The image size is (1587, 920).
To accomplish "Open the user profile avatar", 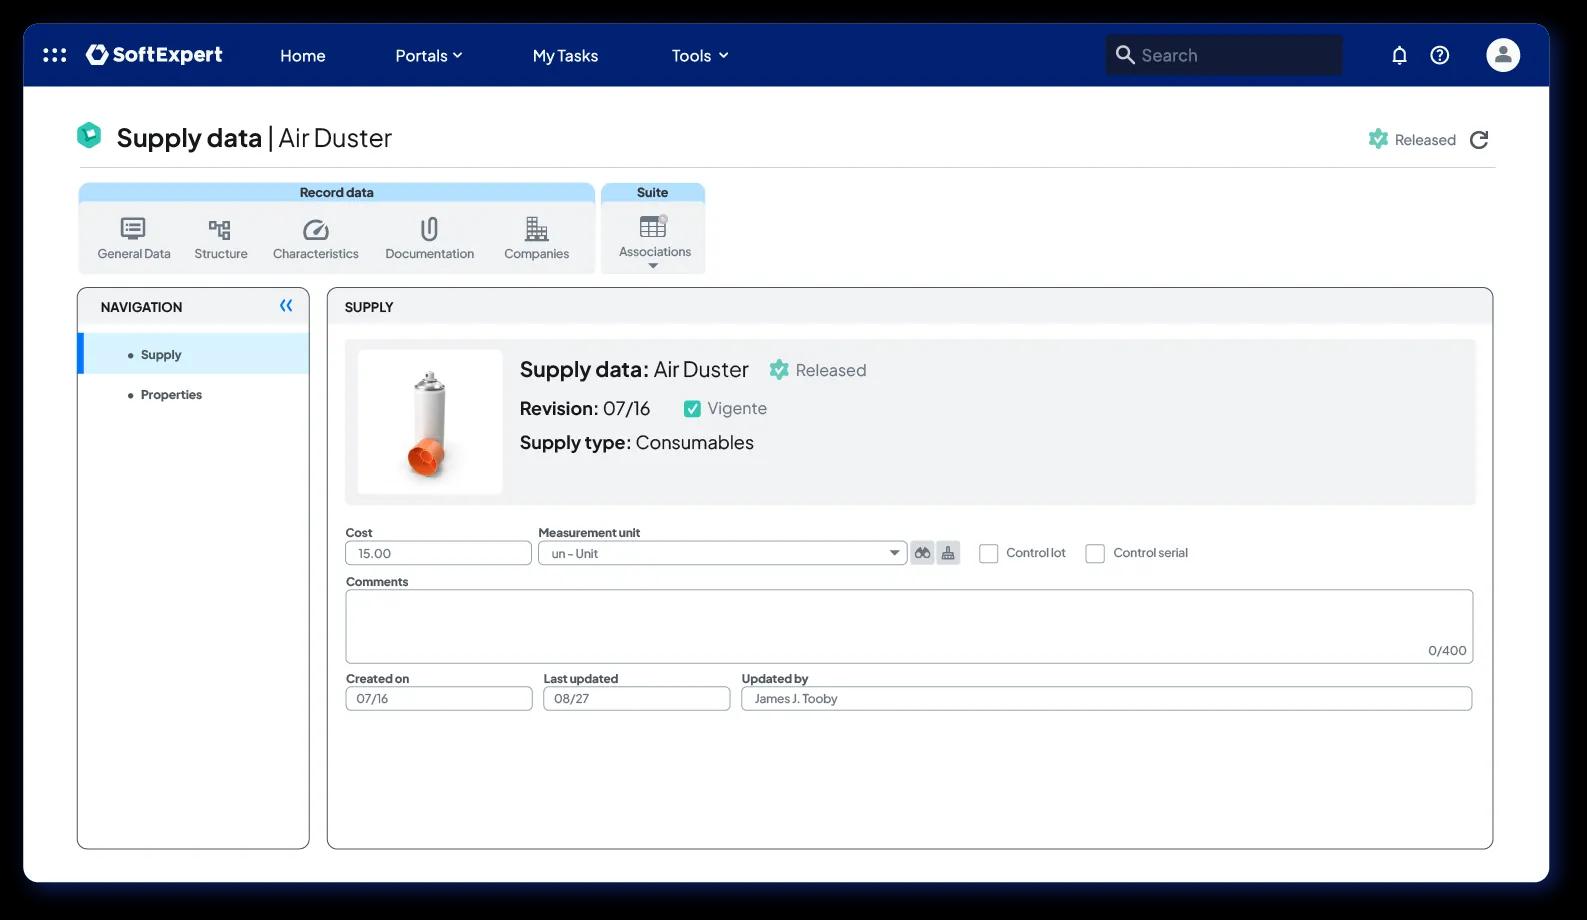I will [1502, 55].
